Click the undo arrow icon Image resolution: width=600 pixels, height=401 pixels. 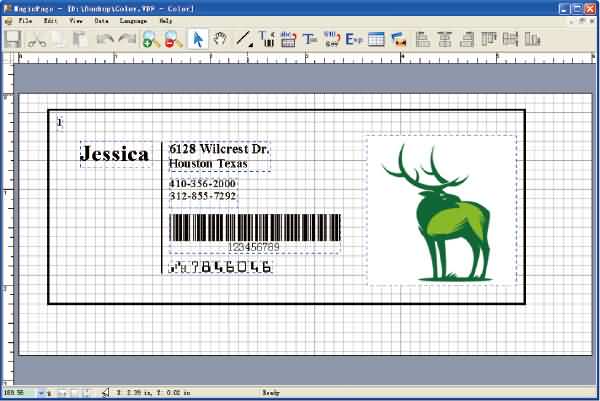point(104,40)
